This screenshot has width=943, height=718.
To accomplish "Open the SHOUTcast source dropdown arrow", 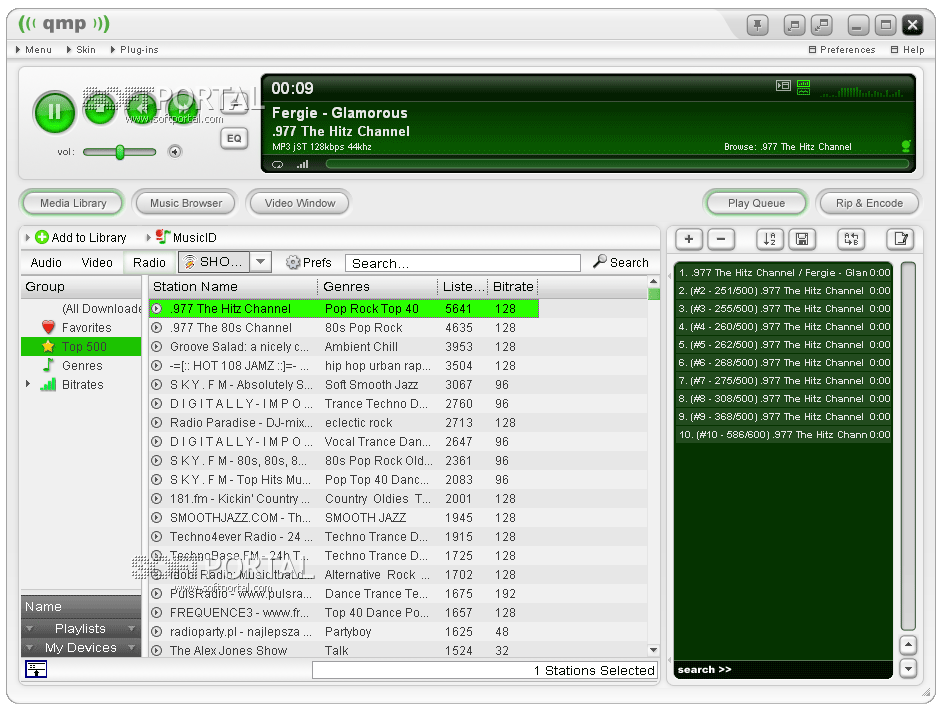I will point(260,262).
